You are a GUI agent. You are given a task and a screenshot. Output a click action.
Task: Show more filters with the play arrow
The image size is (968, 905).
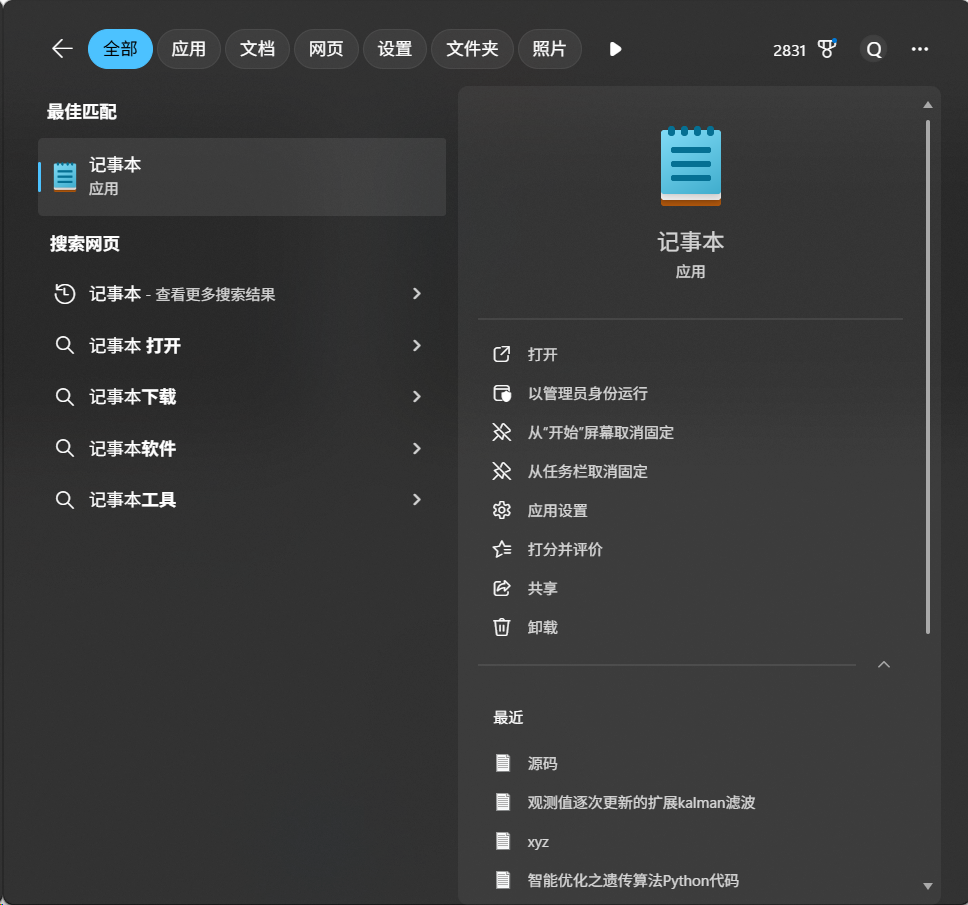coord(615,49)
